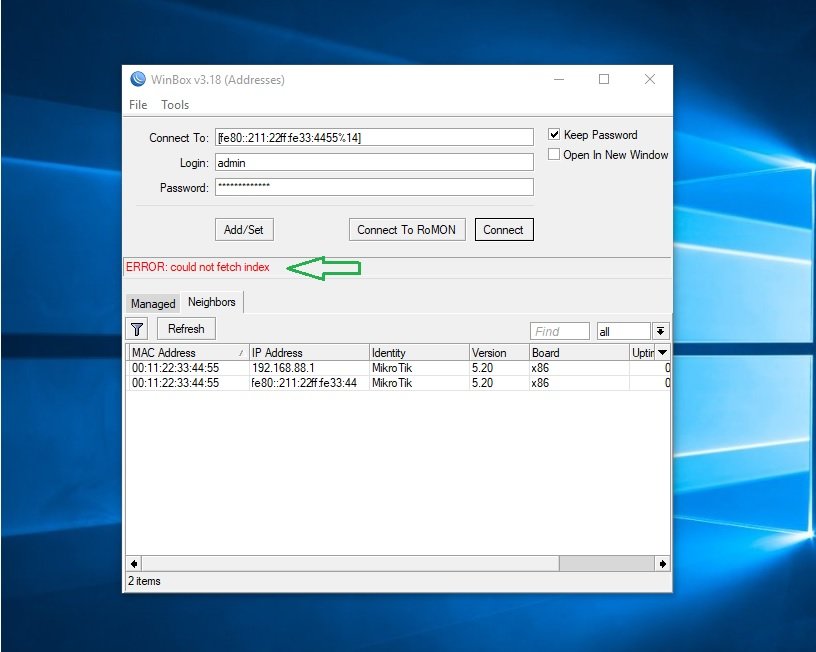Screen dimensions: 816x652
Task: Enable Open In New Window checkbox
Action: click(554, 155)
